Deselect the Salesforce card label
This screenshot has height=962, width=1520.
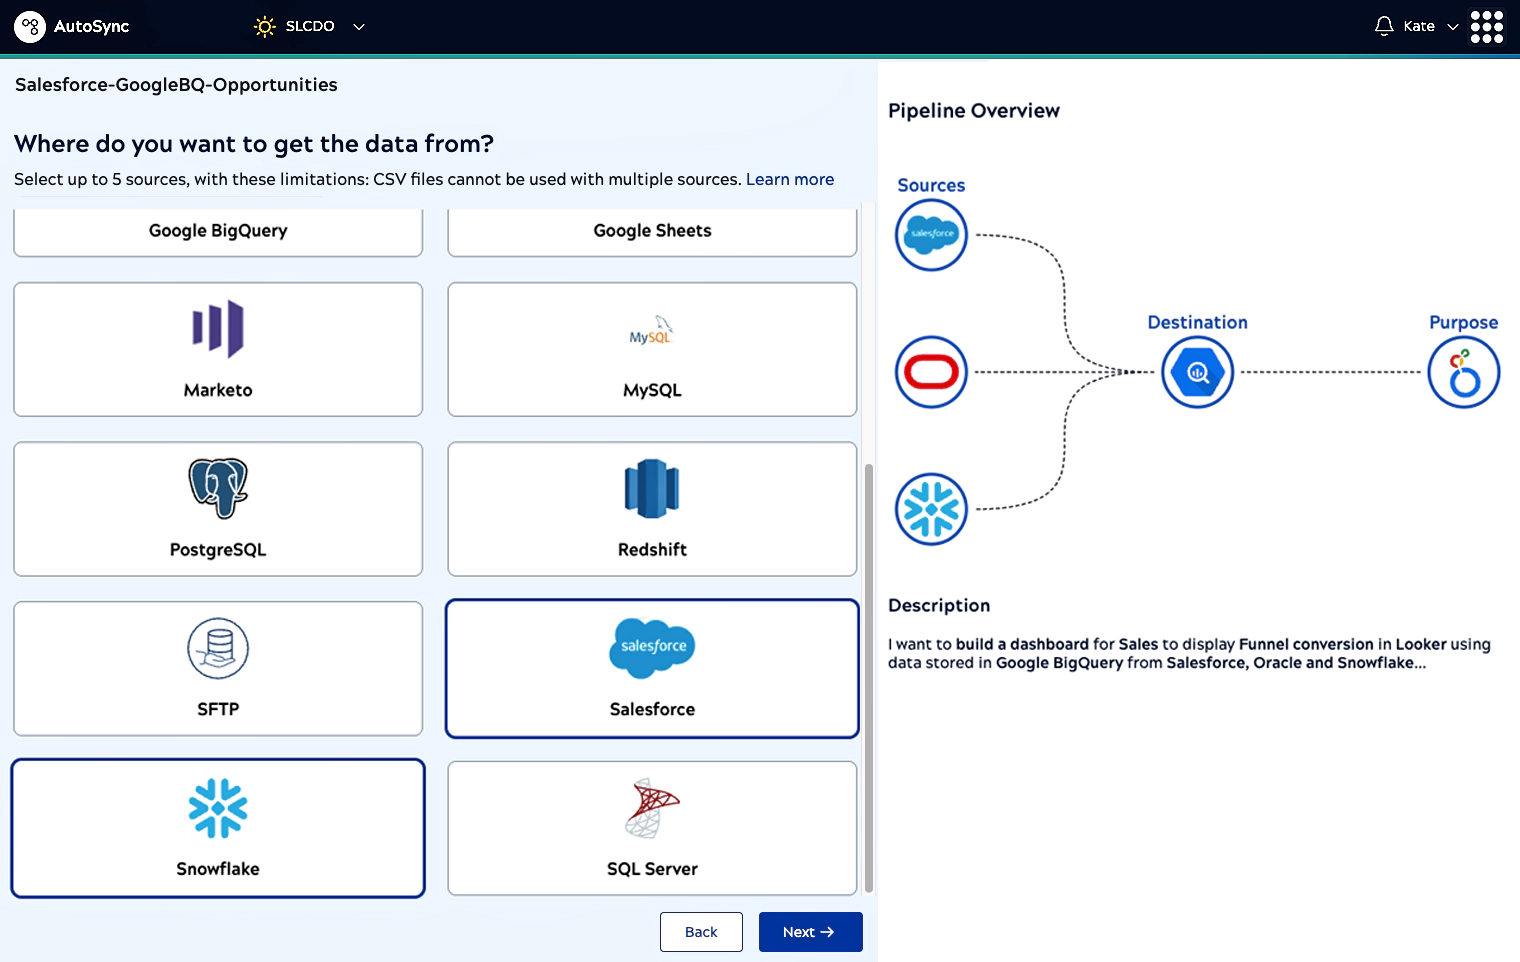(x=652, y=709)
